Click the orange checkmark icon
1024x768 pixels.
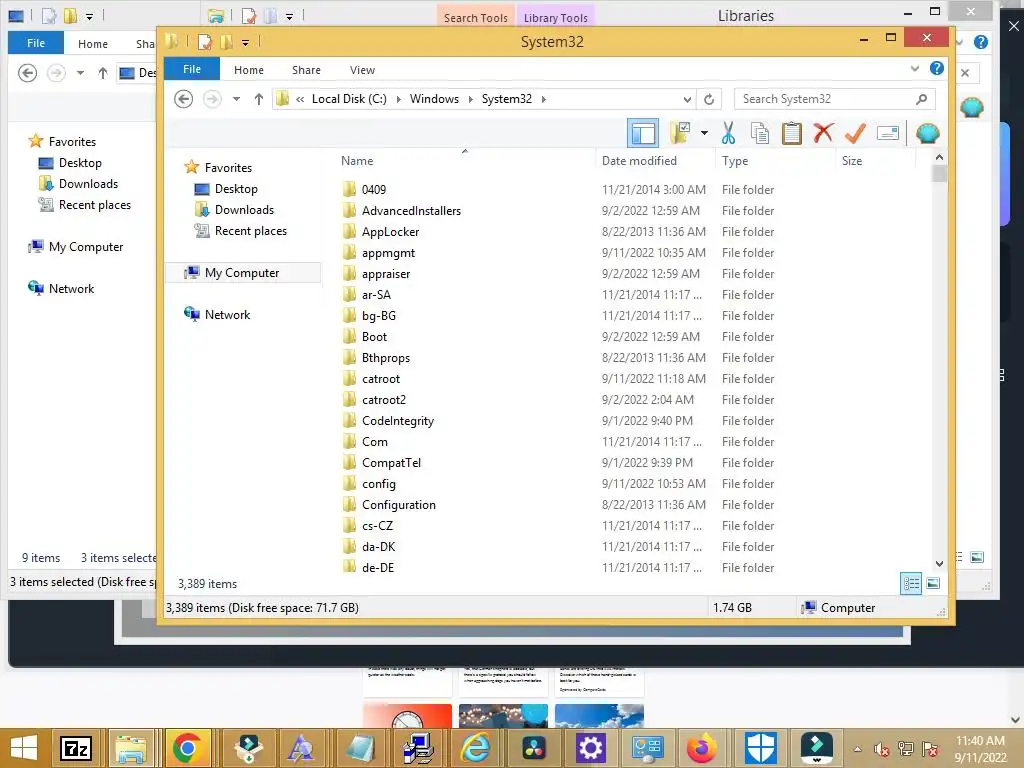coord(855,133)
